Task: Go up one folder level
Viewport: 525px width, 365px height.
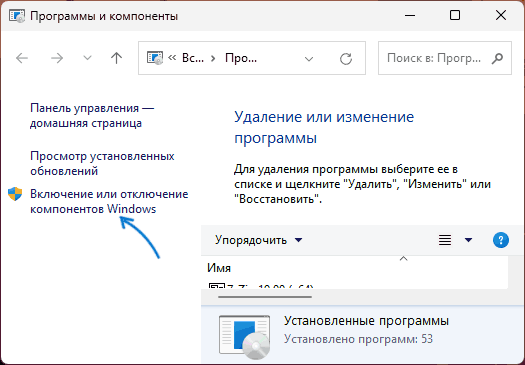Action: 117,58
